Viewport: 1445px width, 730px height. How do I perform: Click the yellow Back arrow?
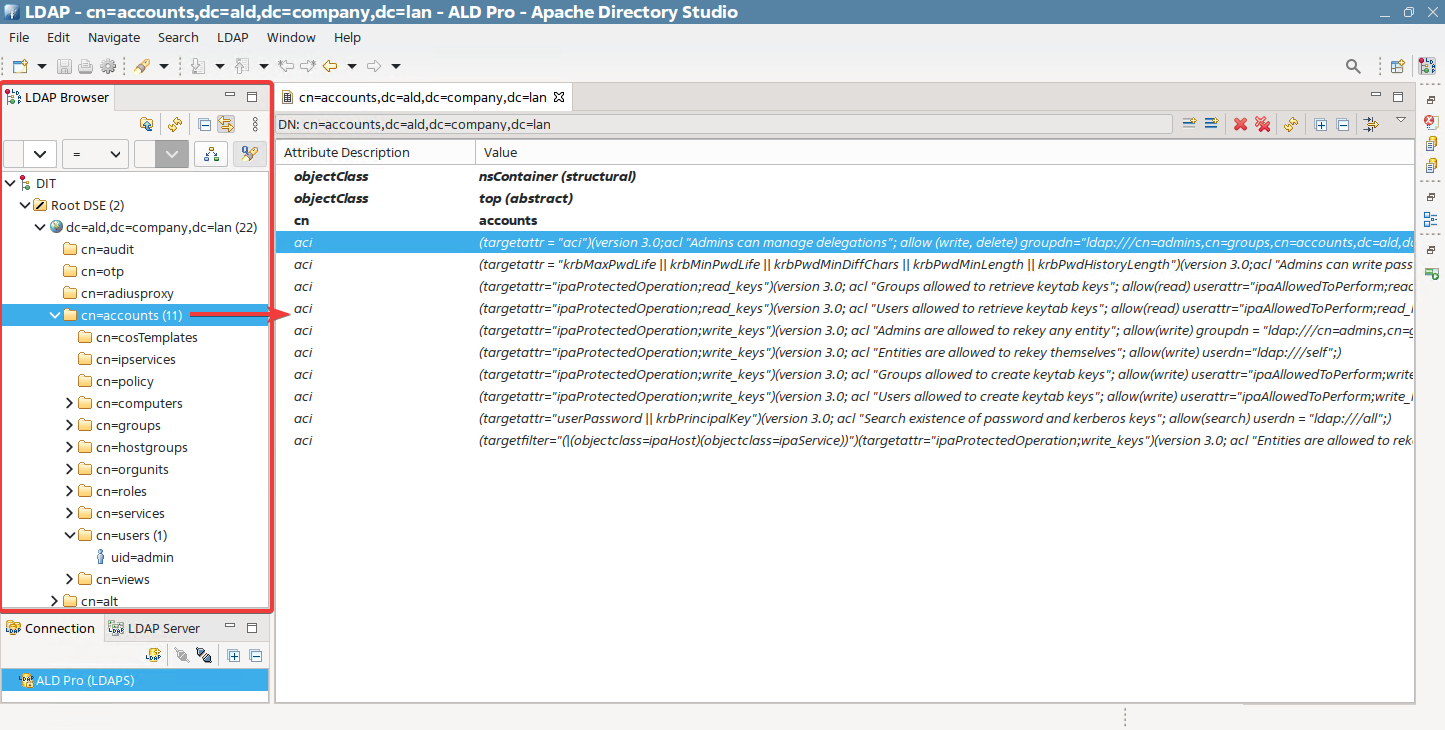(x=330, y=66)
